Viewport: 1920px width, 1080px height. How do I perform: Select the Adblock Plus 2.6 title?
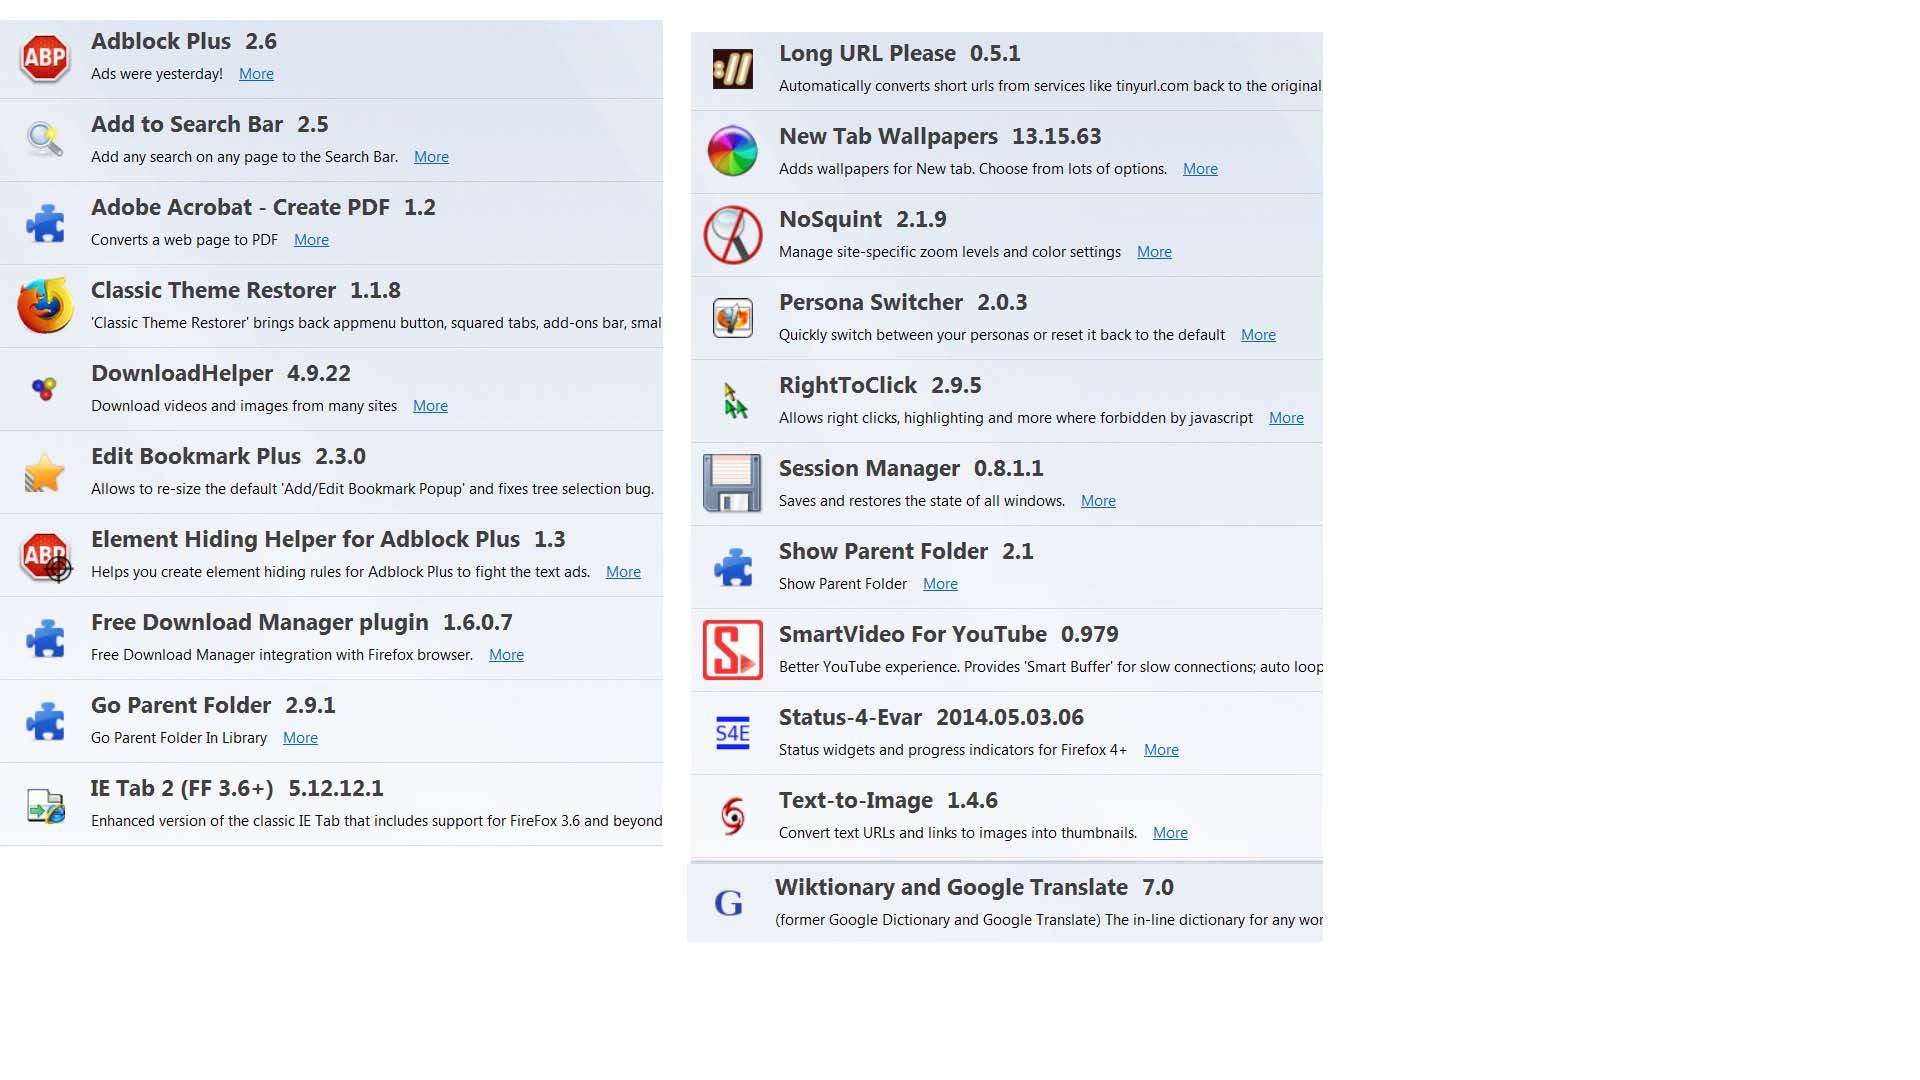184,42
